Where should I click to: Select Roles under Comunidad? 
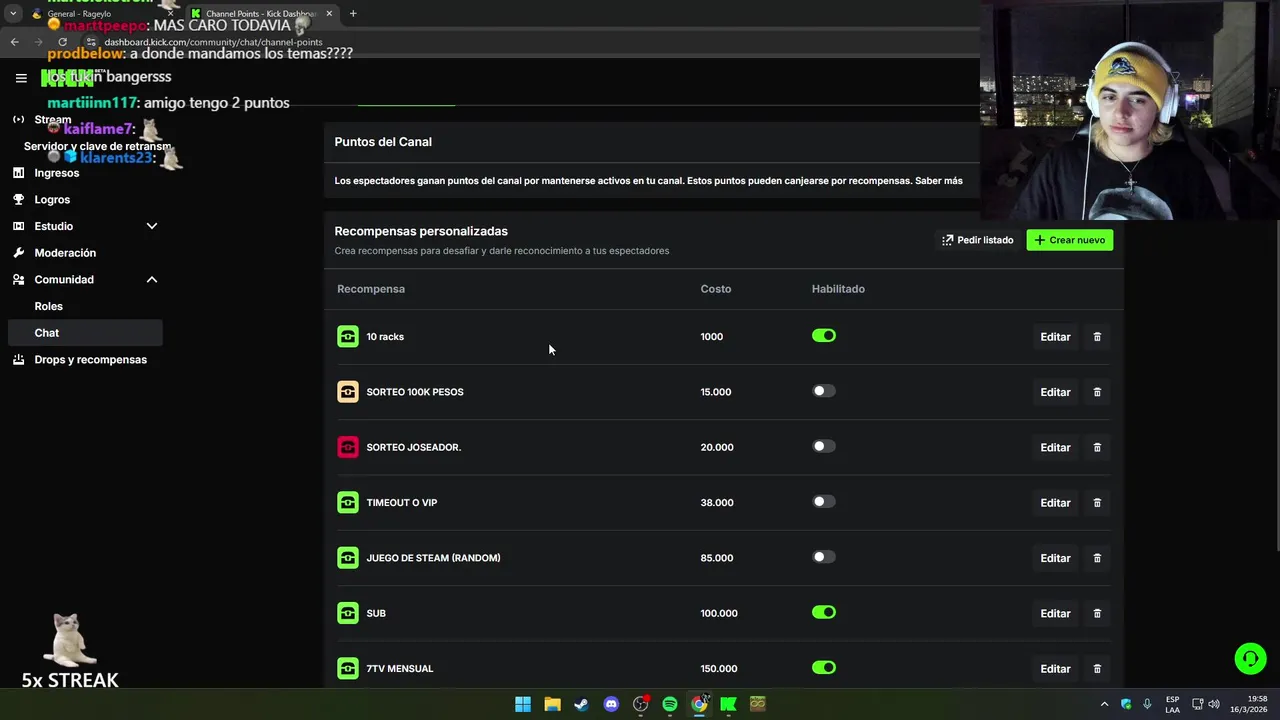pyautogui.click(x=48, y=306)
